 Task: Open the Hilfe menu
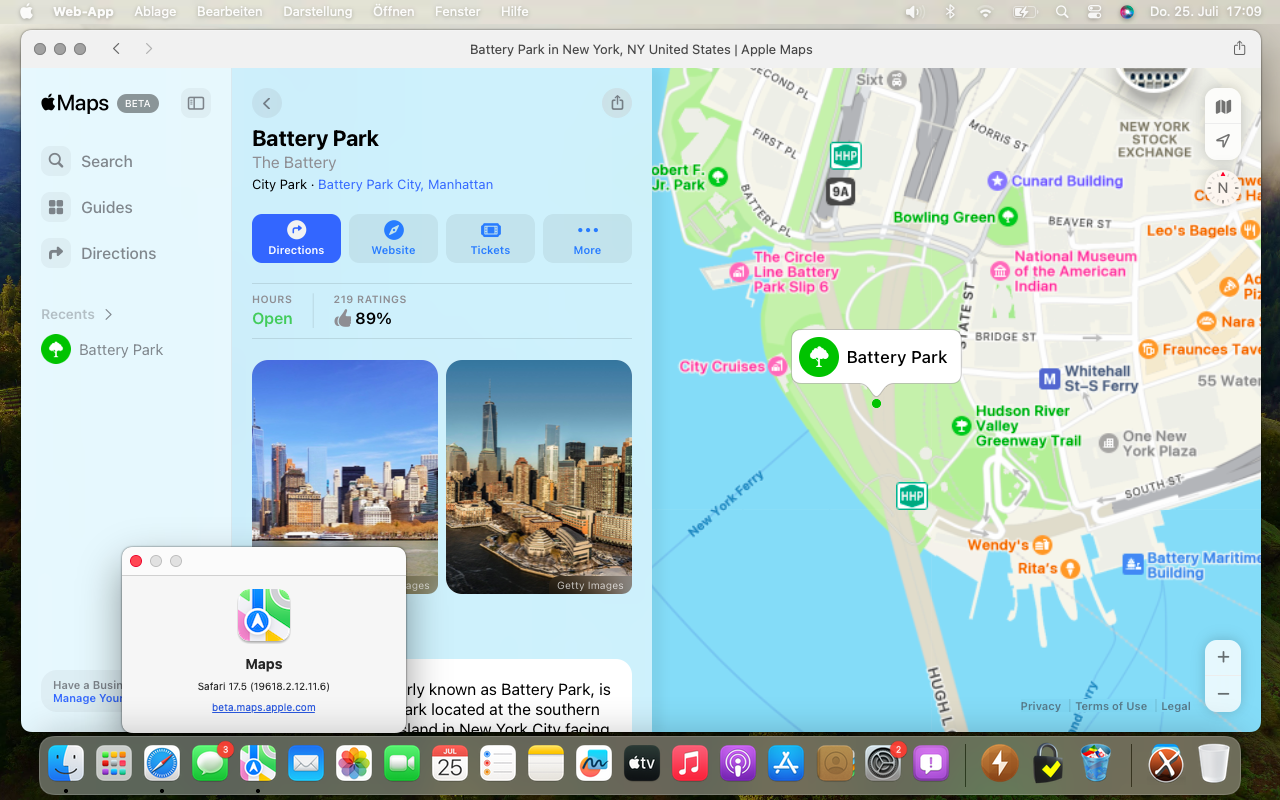coord(515,12)
